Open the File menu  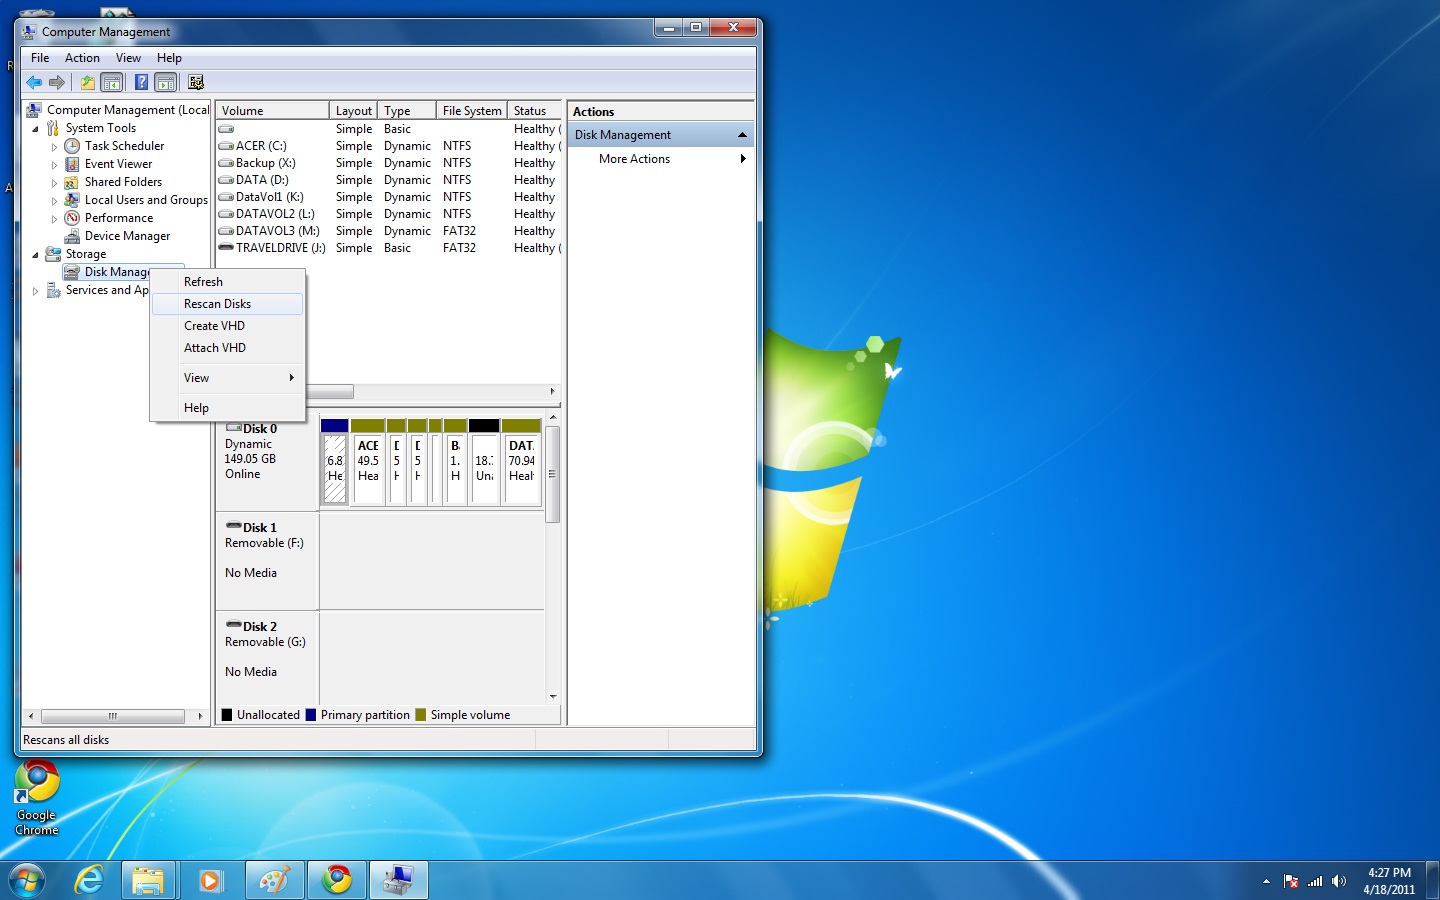40,58
